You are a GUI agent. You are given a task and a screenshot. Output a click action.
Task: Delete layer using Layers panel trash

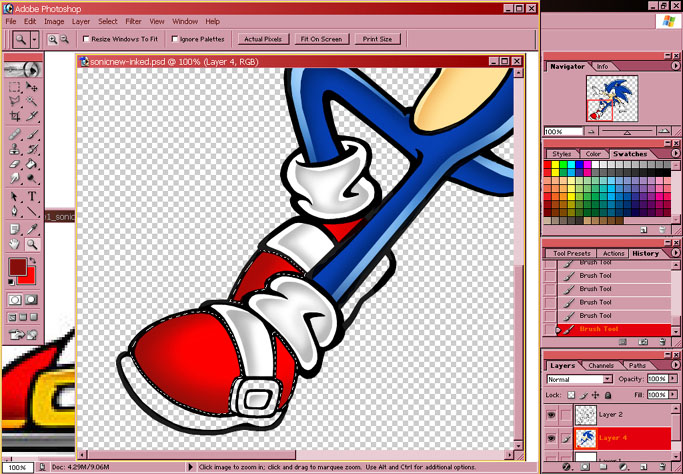[662, 467]
